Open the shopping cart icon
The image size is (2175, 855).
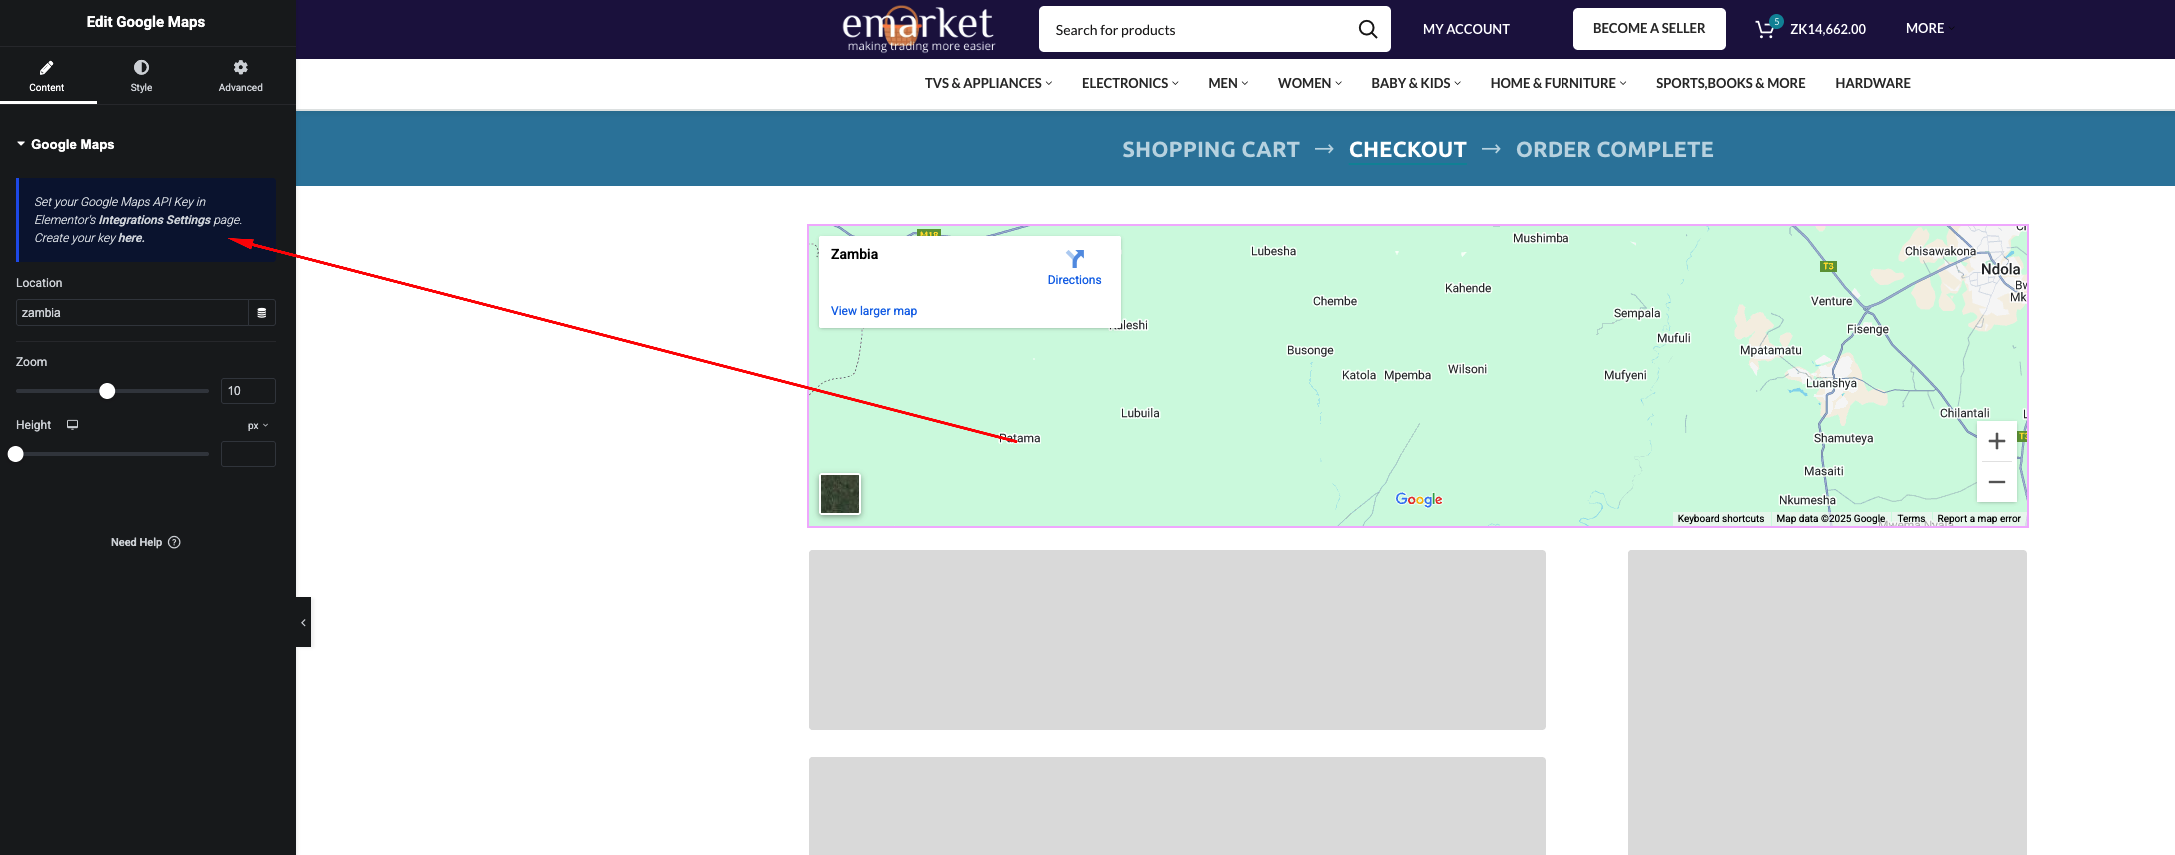click(x=1766, y=28)
